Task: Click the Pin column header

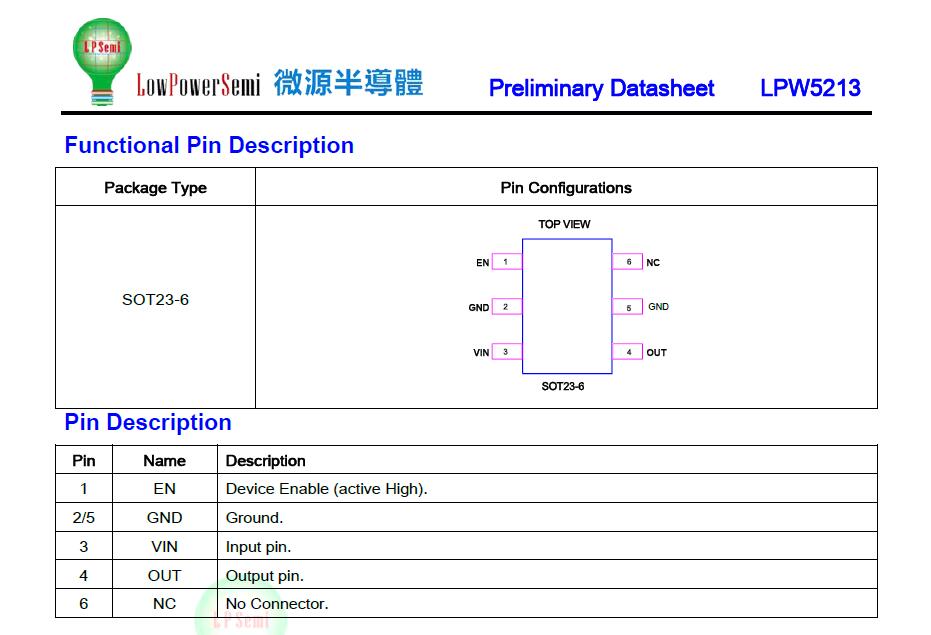Action: tap(84, 460)
